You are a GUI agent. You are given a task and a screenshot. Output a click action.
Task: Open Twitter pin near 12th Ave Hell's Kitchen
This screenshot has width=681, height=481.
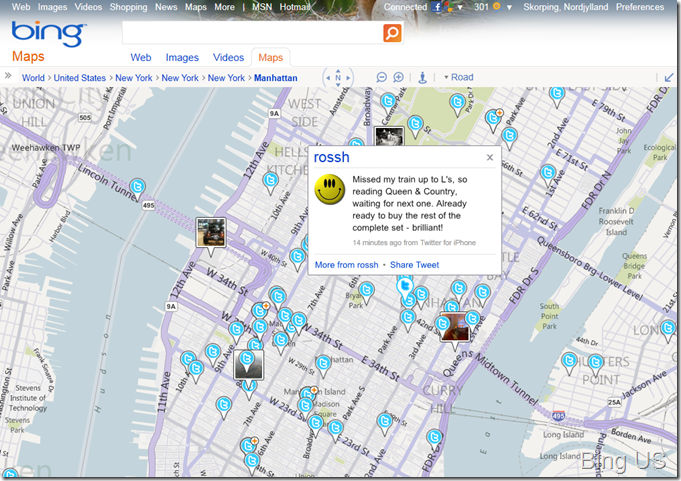[271, 181]
